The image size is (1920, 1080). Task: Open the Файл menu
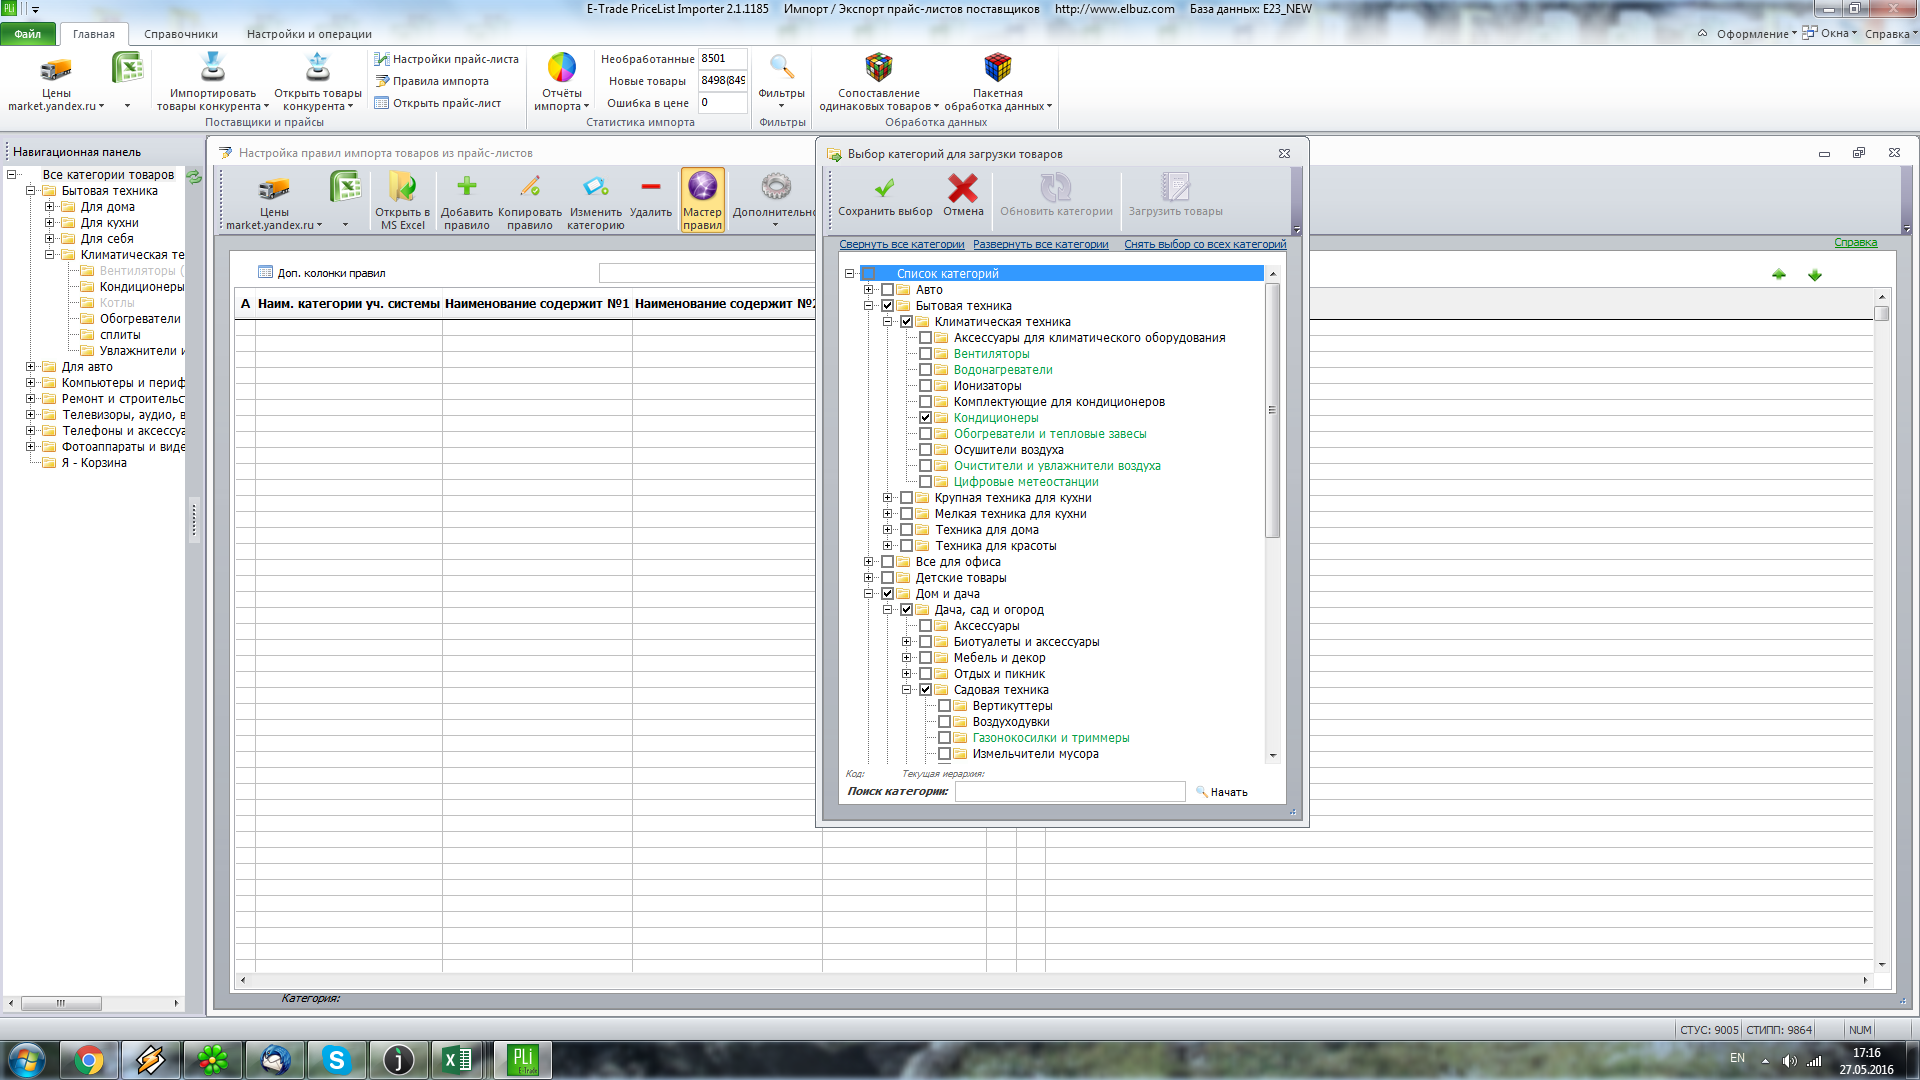point(28,34)
